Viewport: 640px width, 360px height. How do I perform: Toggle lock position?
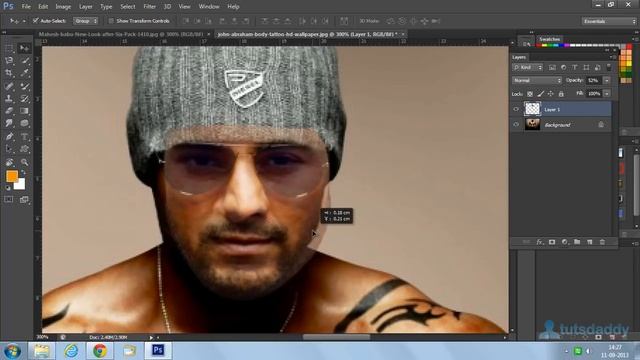click(551, 94)
